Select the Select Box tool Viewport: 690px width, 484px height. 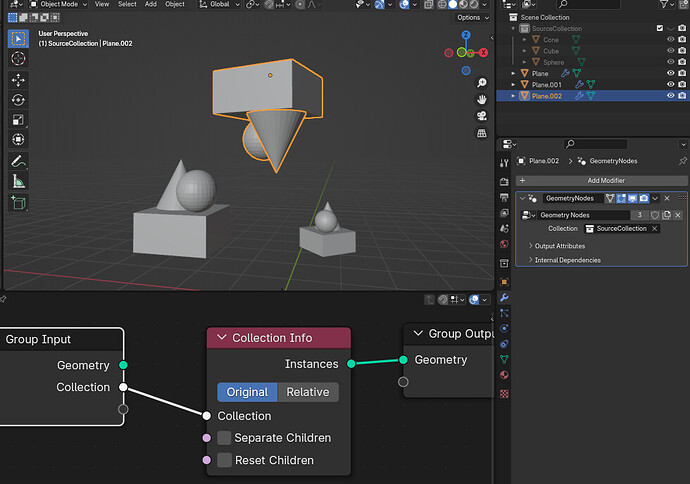(18, 39)
